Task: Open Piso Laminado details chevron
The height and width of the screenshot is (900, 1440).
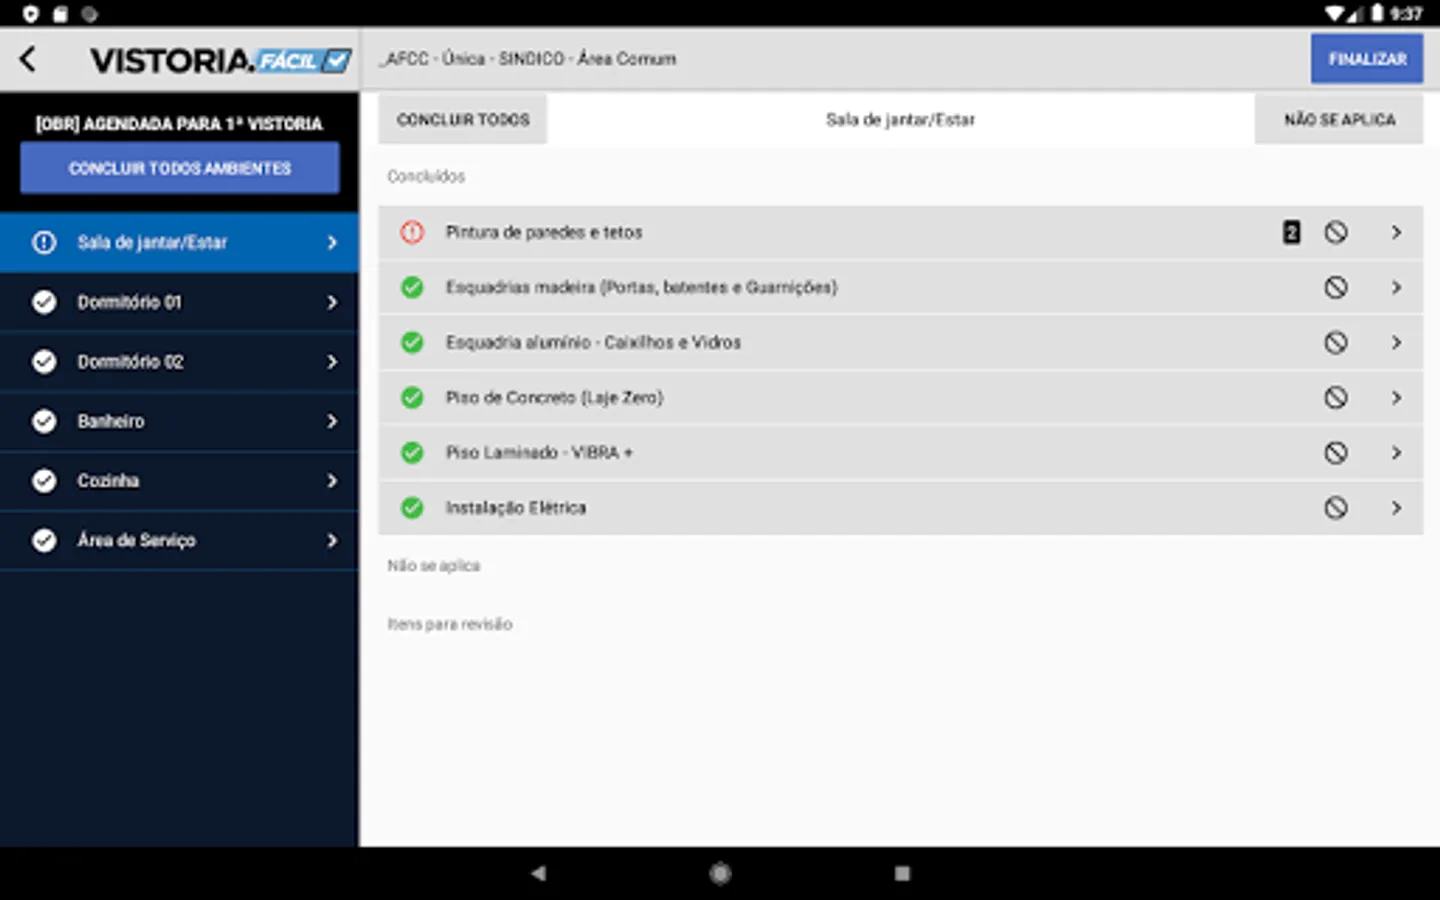Action: click(1396, 452)
